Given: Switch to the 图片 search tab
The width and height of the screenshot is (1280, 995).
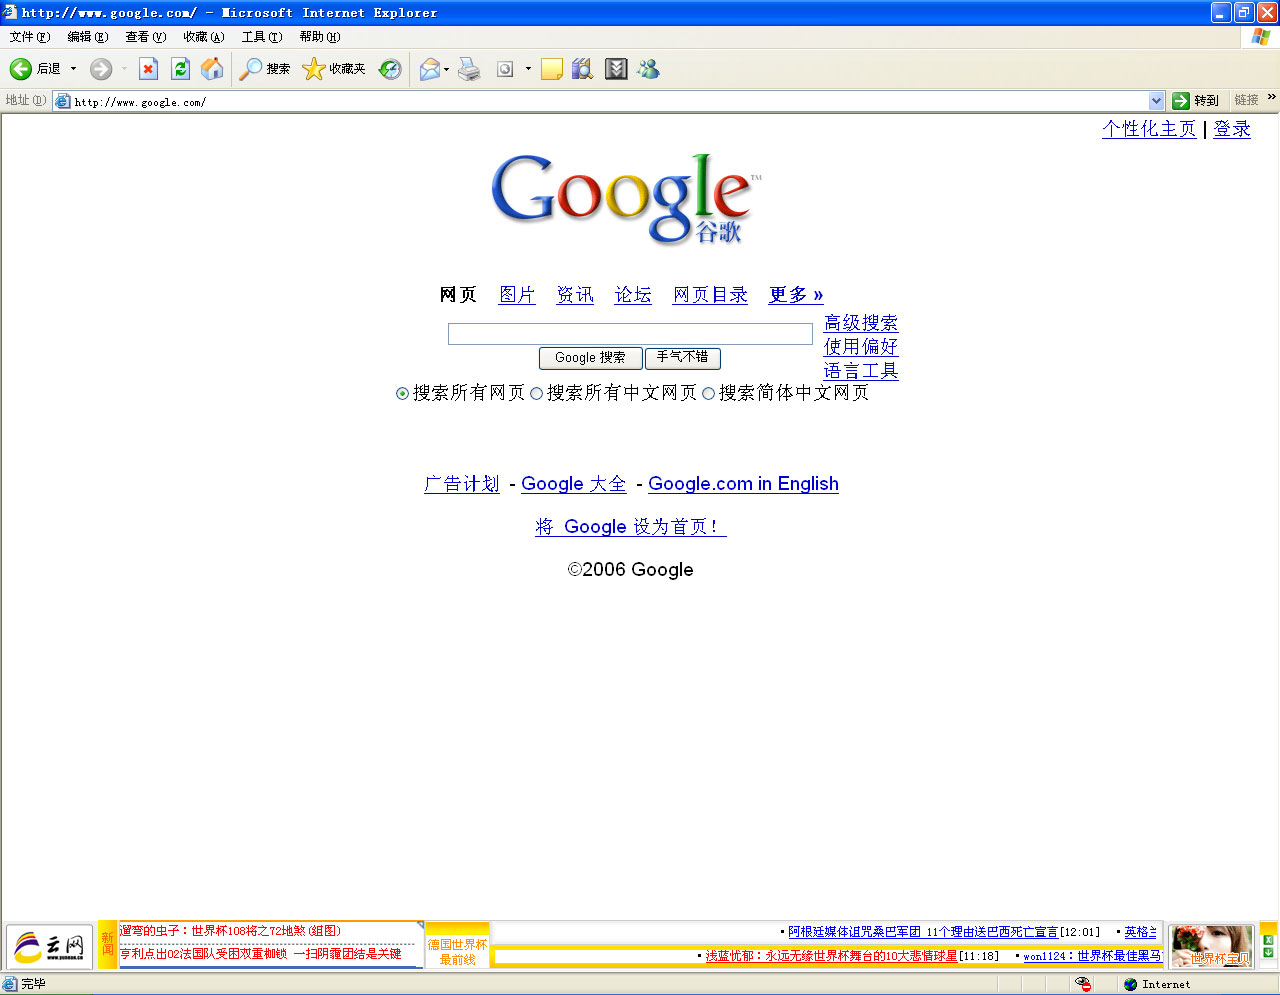Looking at the screenshot, I should 517,295.
